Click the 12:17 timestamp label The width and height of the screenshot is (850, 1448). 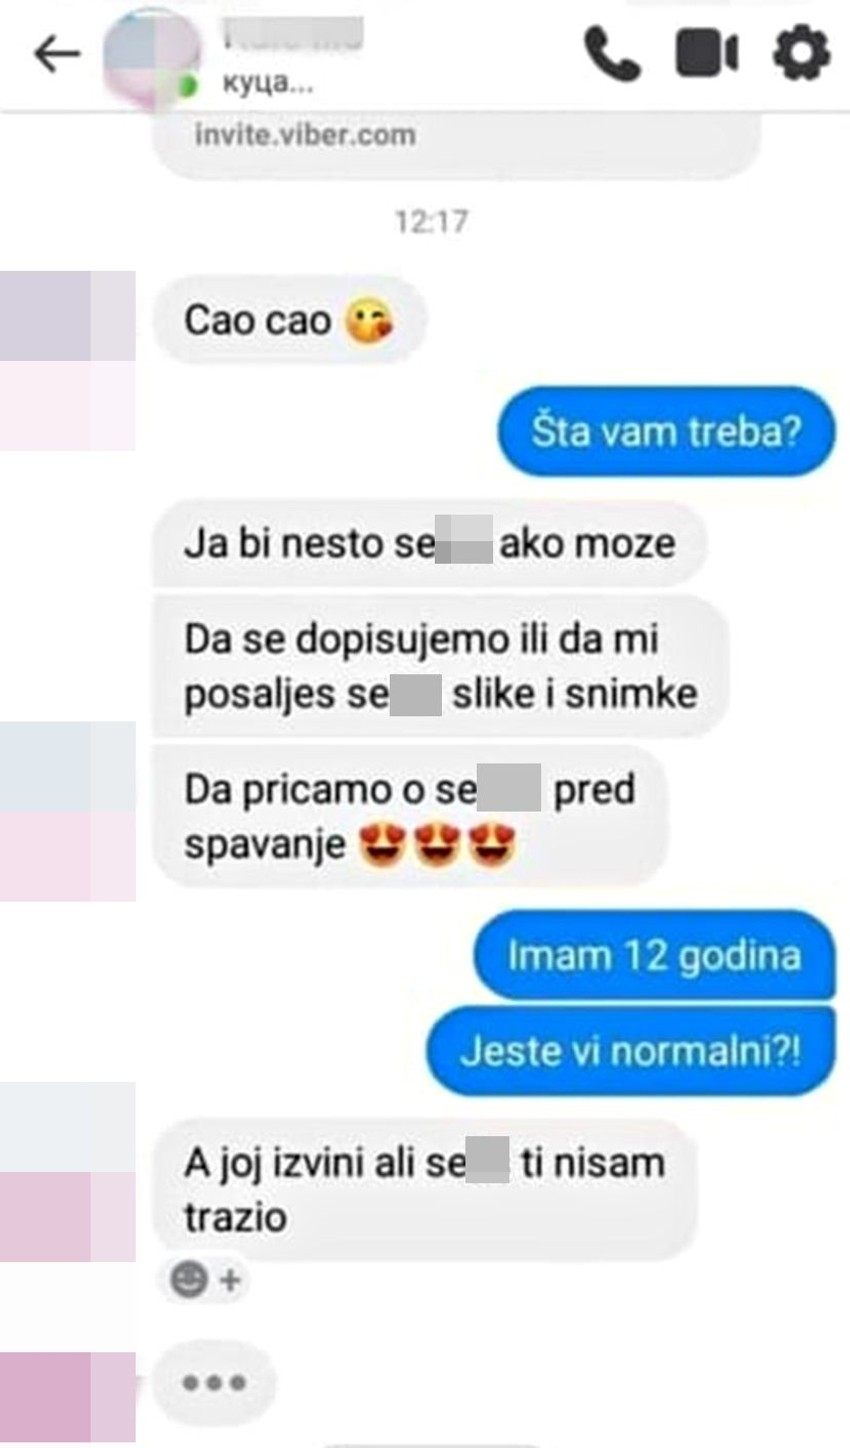click(x=431, y=220)
